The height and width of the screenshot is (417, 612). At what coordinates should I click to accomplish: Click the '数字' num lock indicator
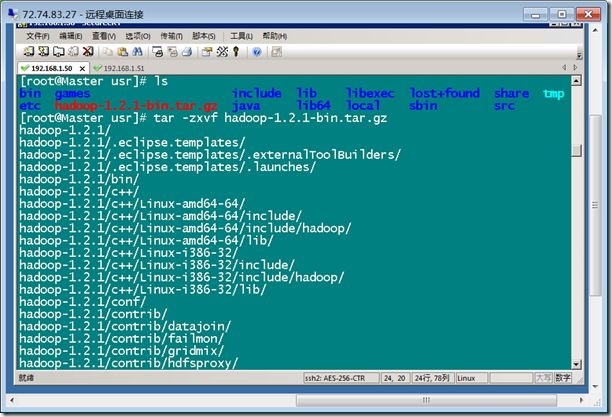[x=563, y=378]
